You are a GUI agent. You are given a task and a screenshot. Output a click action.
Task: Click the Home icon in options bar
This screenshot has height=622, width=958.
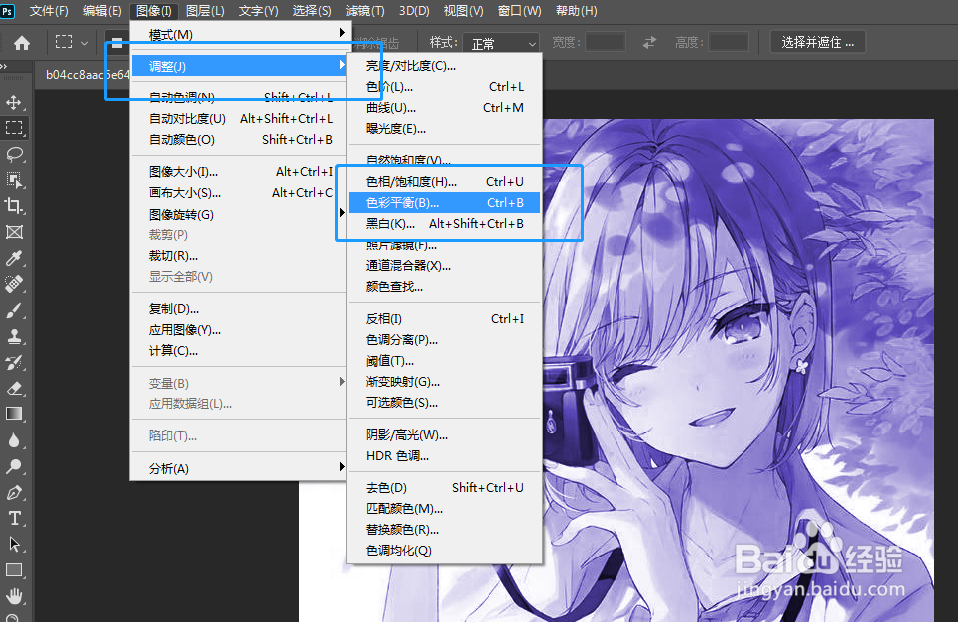click(22, 43)
